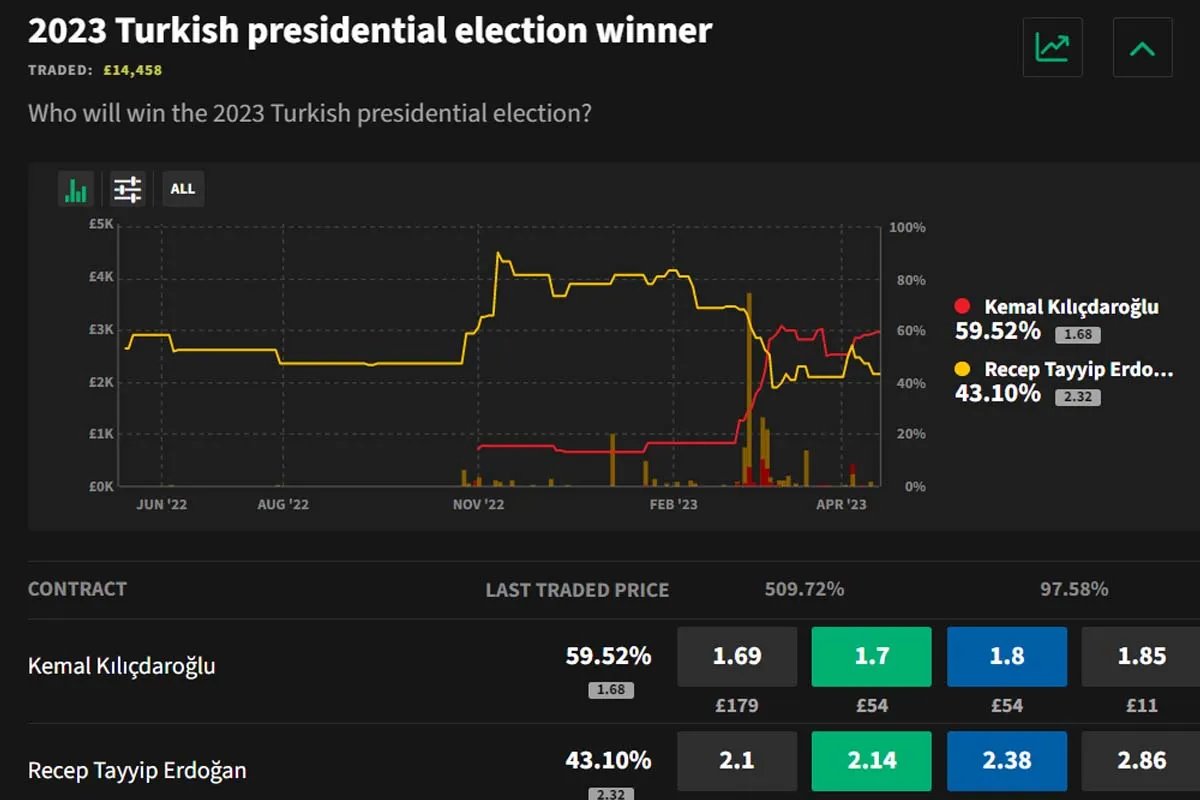The image size is (1200, 800).
Task: Click the 1.69 odds box for Kılıçdaroğlu
Action: (x=737, y=657)
